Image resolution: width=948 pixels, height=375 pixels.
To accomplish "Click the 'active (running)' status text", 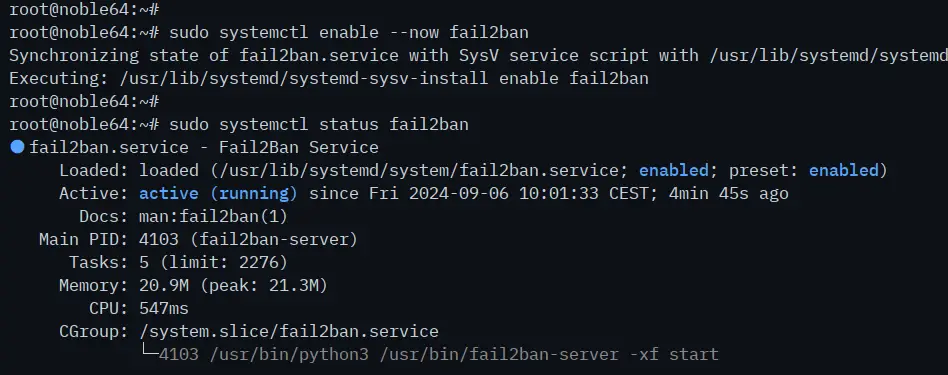I will pos(218,194).
